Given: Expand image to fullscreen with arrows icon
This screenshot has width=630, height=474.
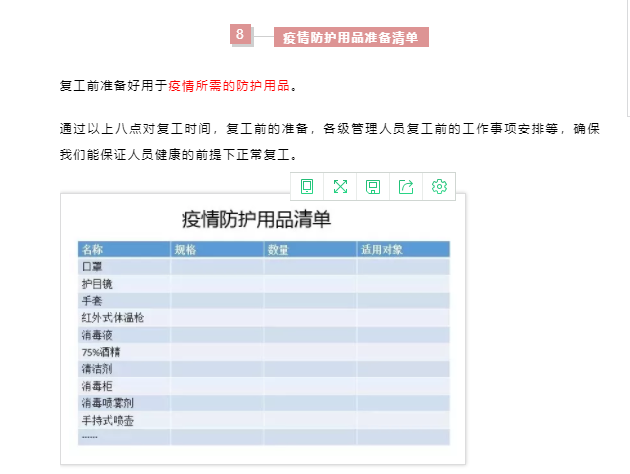Looking at the screenshot, I should click(340, 187).
